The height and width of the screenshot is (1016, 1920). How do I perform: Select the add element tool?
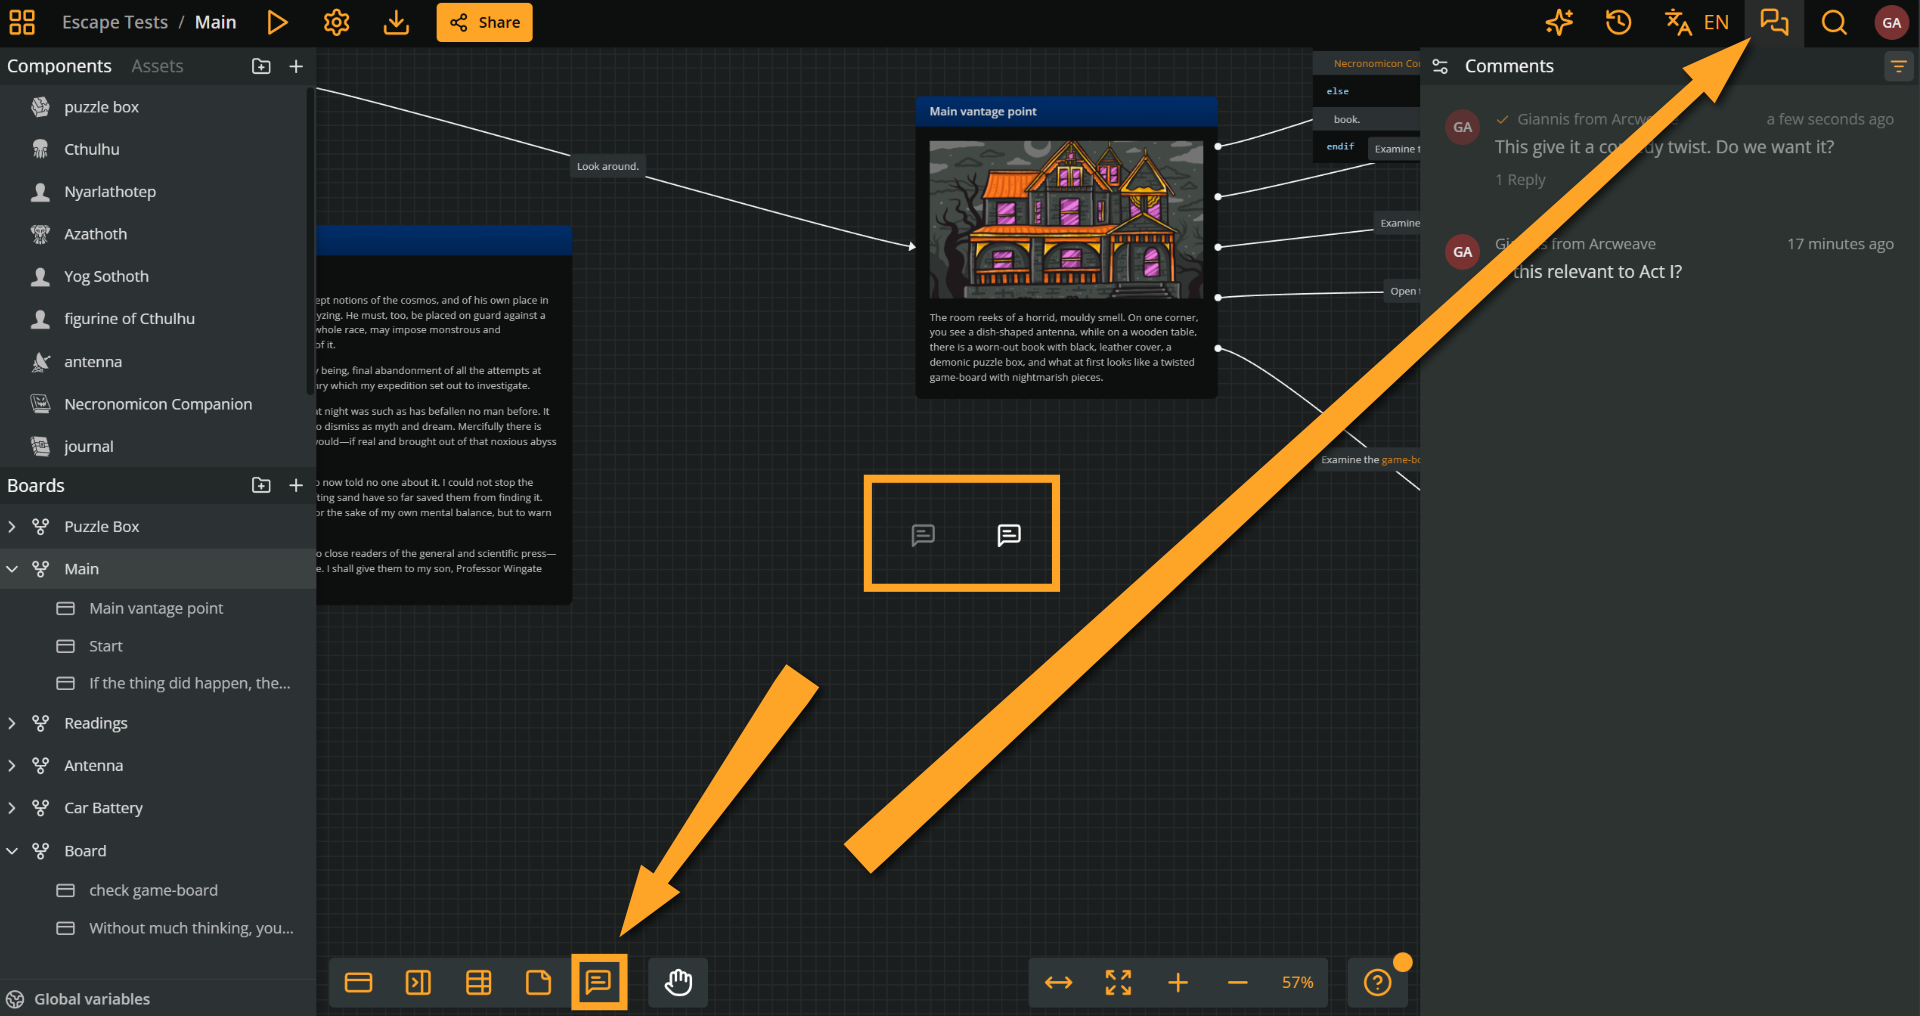click(358, 983)
